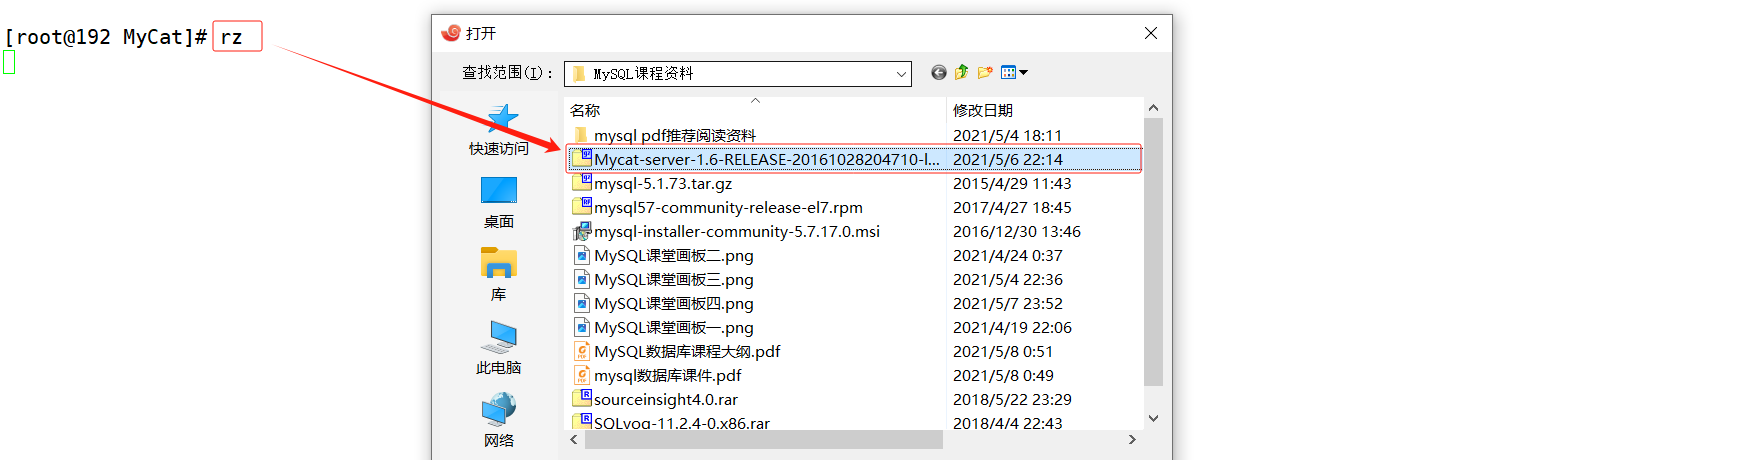Click horizontal scroll left arrow
This screenshot has height=460, width=1737.
574,439
